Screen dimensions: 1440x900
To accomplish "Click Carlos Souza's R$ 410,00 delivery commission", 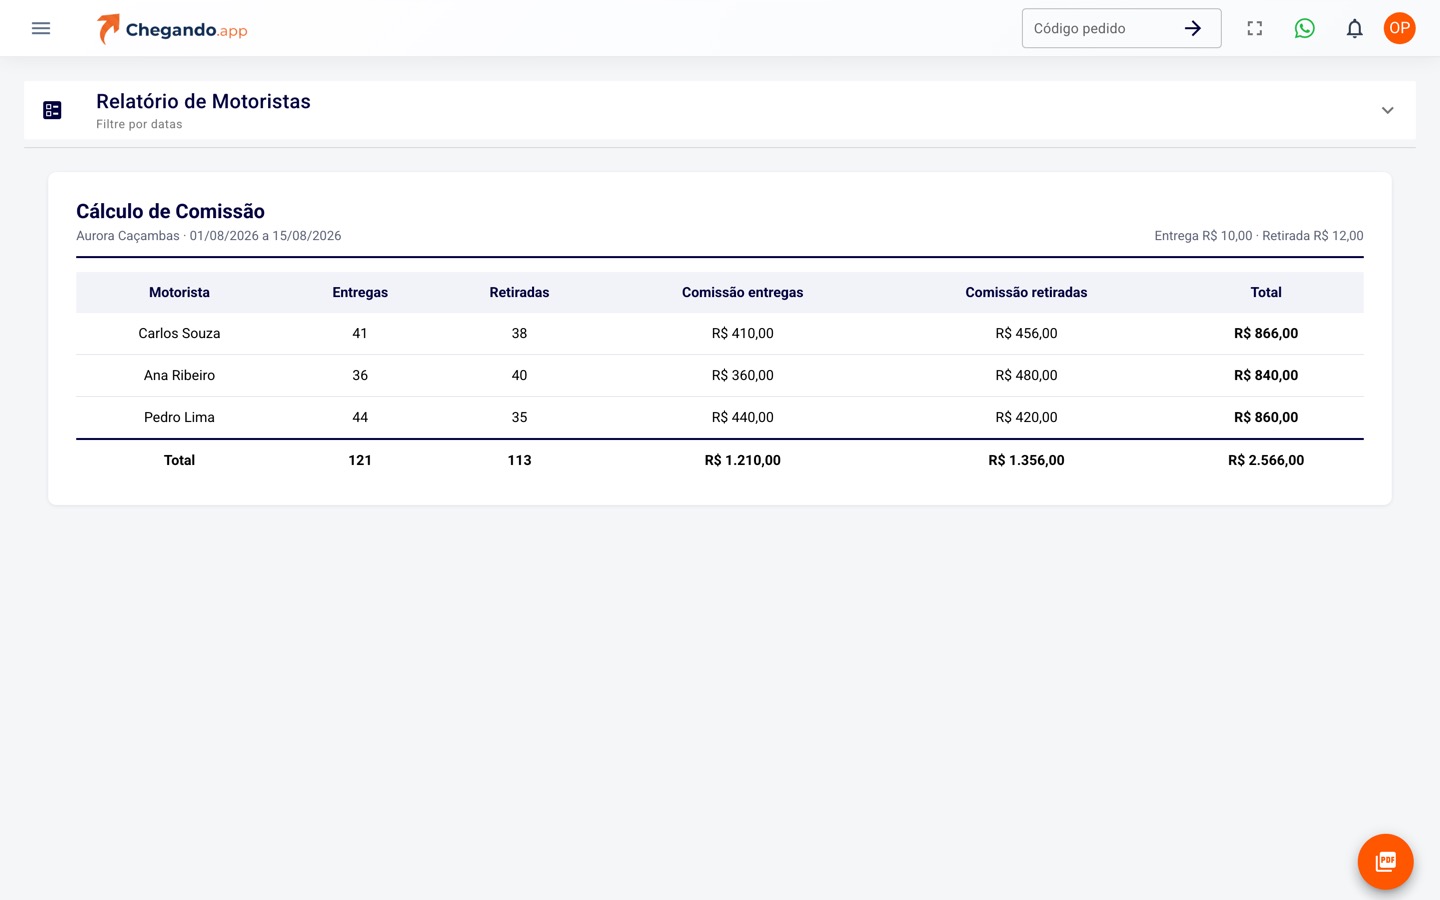I will coord(743,333).
